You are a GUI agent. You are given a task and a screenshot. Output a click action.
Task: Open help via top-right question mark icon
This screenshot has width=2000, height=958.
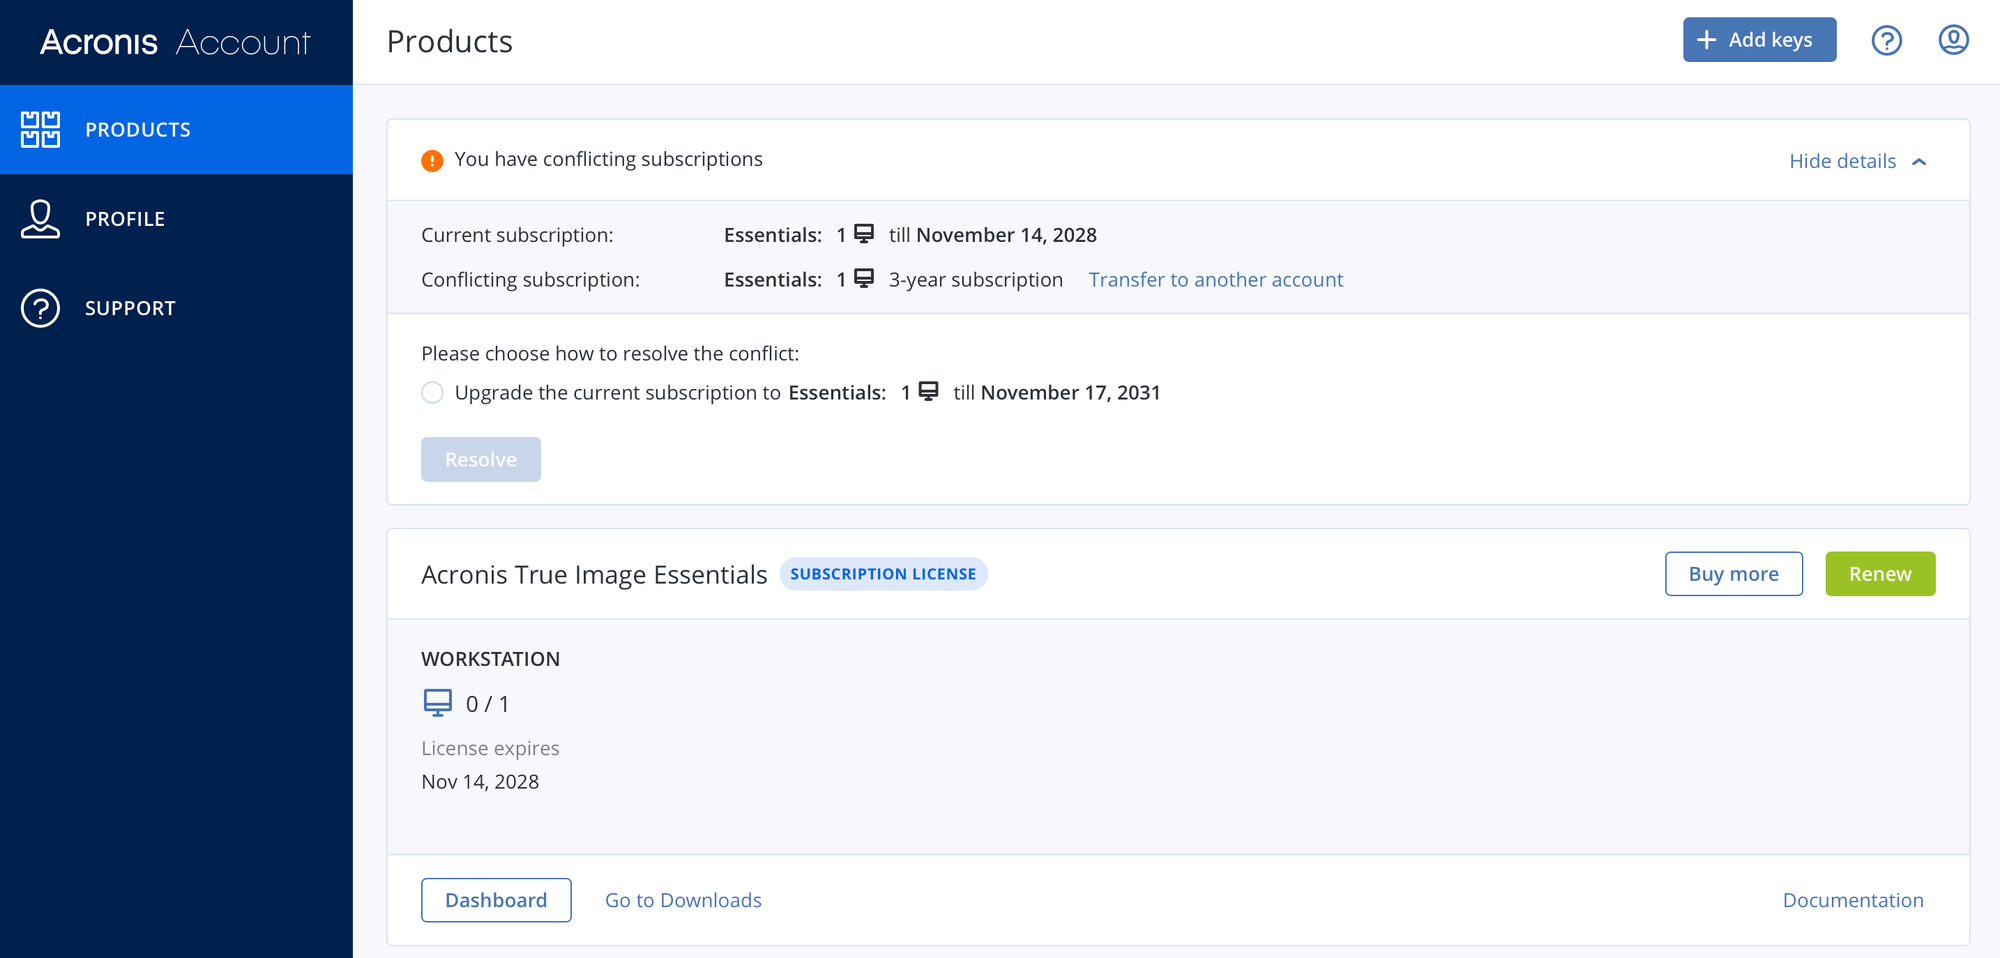[1886, 41]
